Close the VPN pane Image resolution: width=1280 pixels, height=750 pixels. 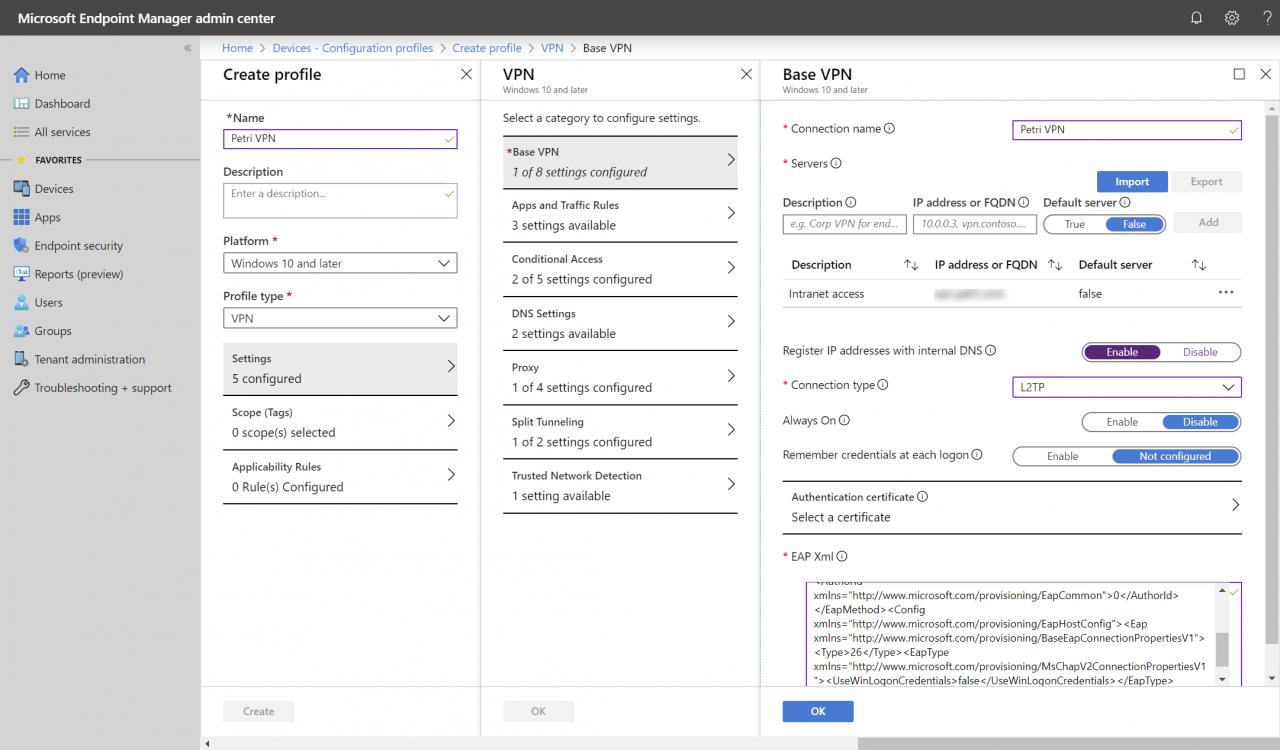746,74
